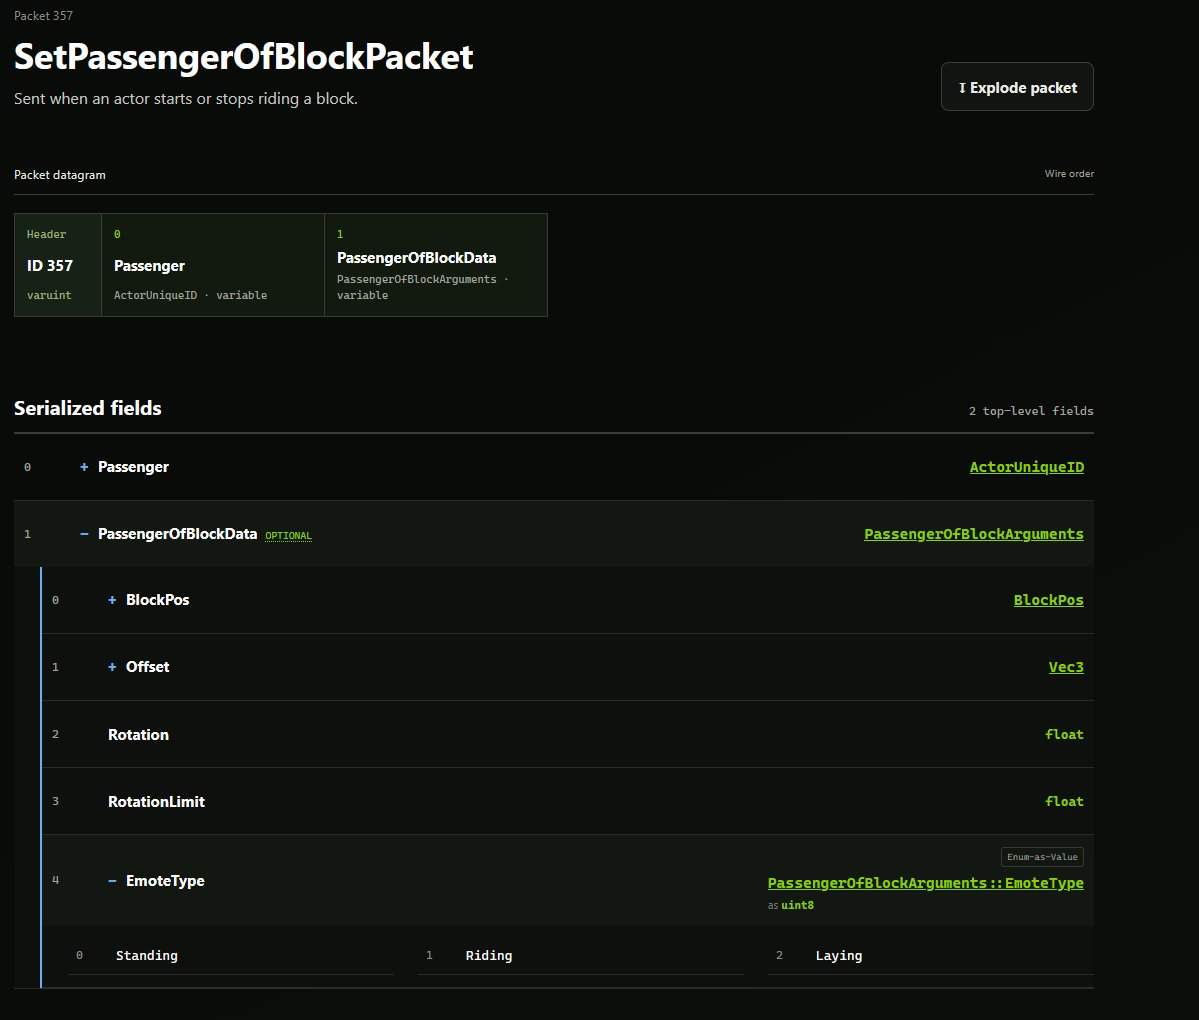Expand the BlockPos sub-field
The image size is (1199, 1020).
pyautogui.click(x=112, y=600)
